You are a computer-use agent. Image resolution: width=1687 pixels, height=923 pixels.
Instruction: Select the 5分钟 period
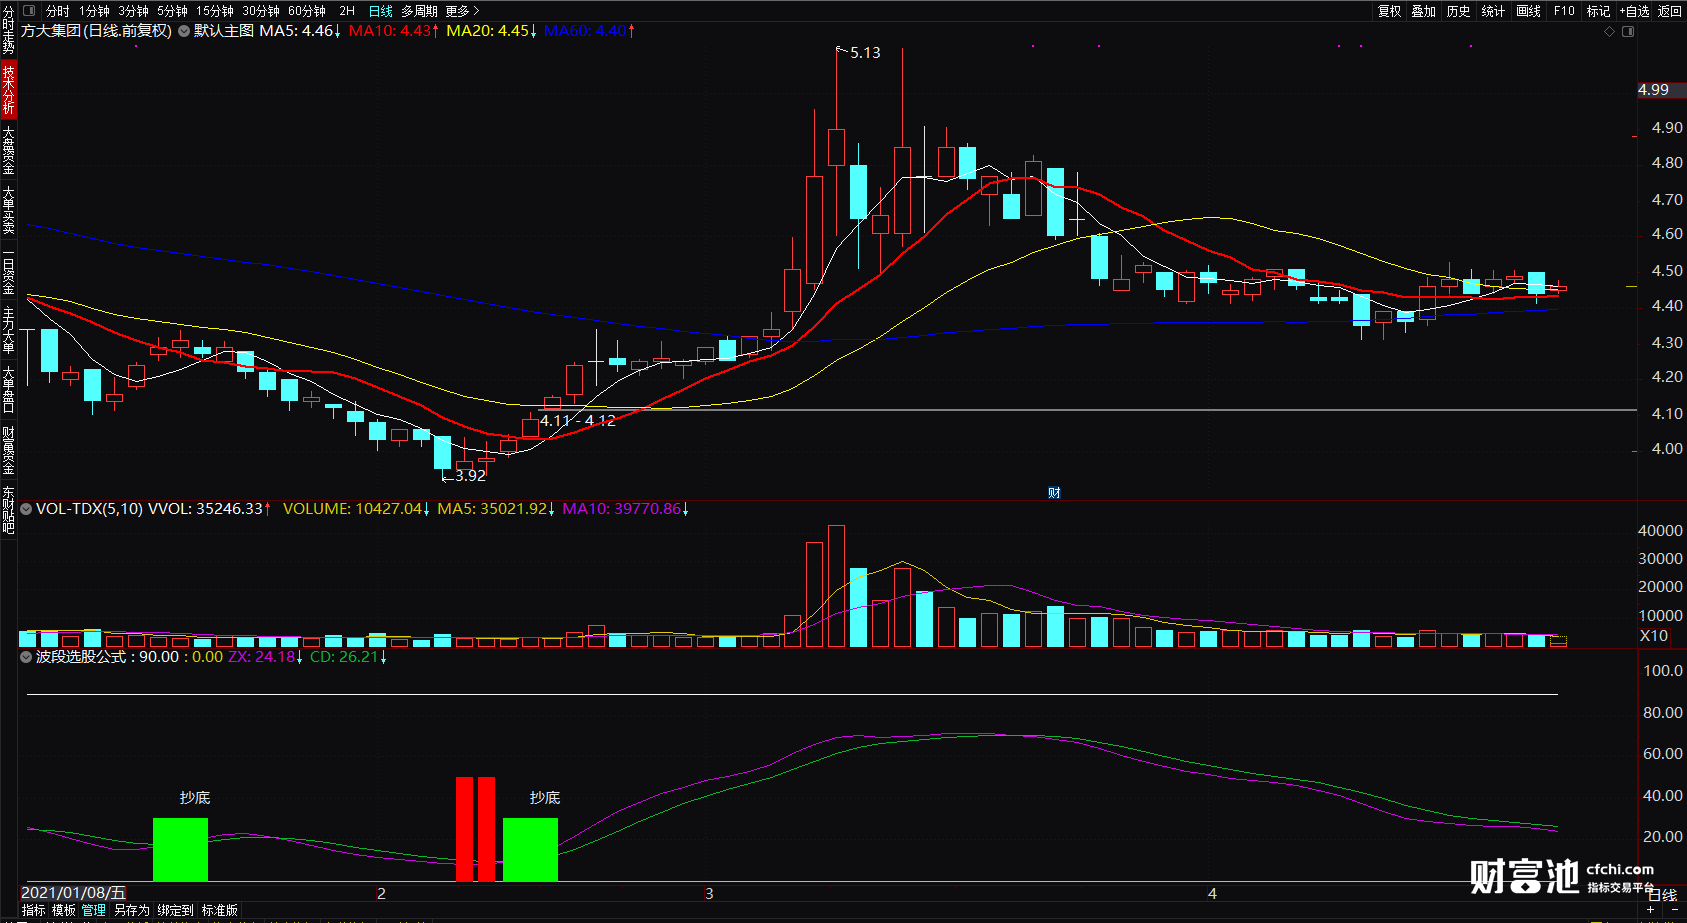tap(172, 11)
